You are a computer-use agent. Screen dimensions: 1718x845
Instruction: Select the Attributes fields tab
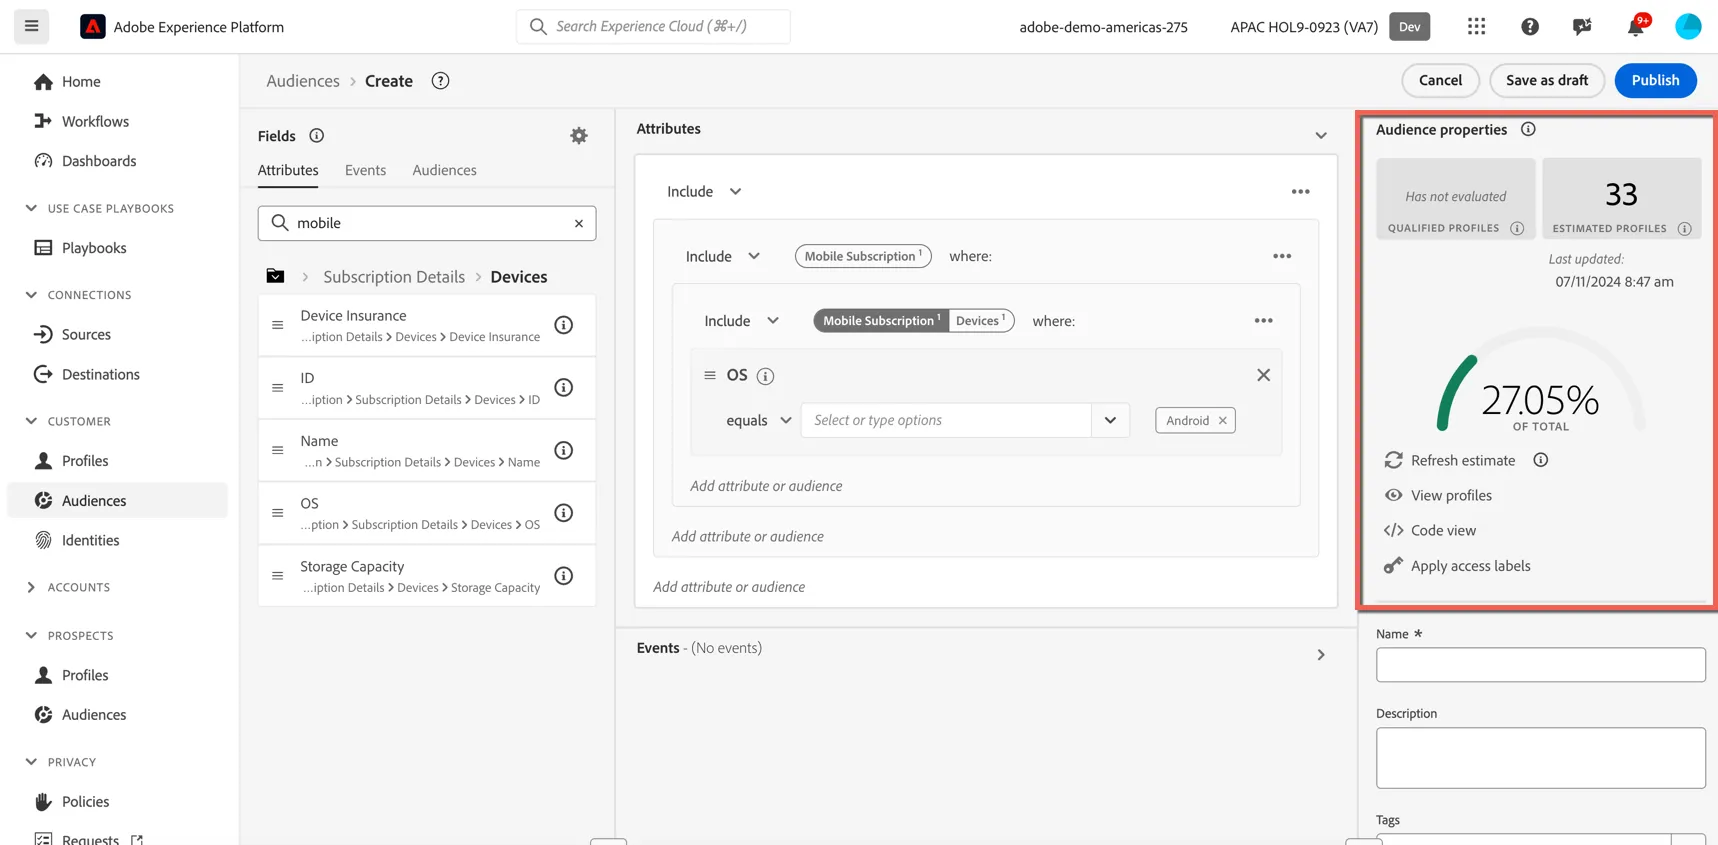288,171
